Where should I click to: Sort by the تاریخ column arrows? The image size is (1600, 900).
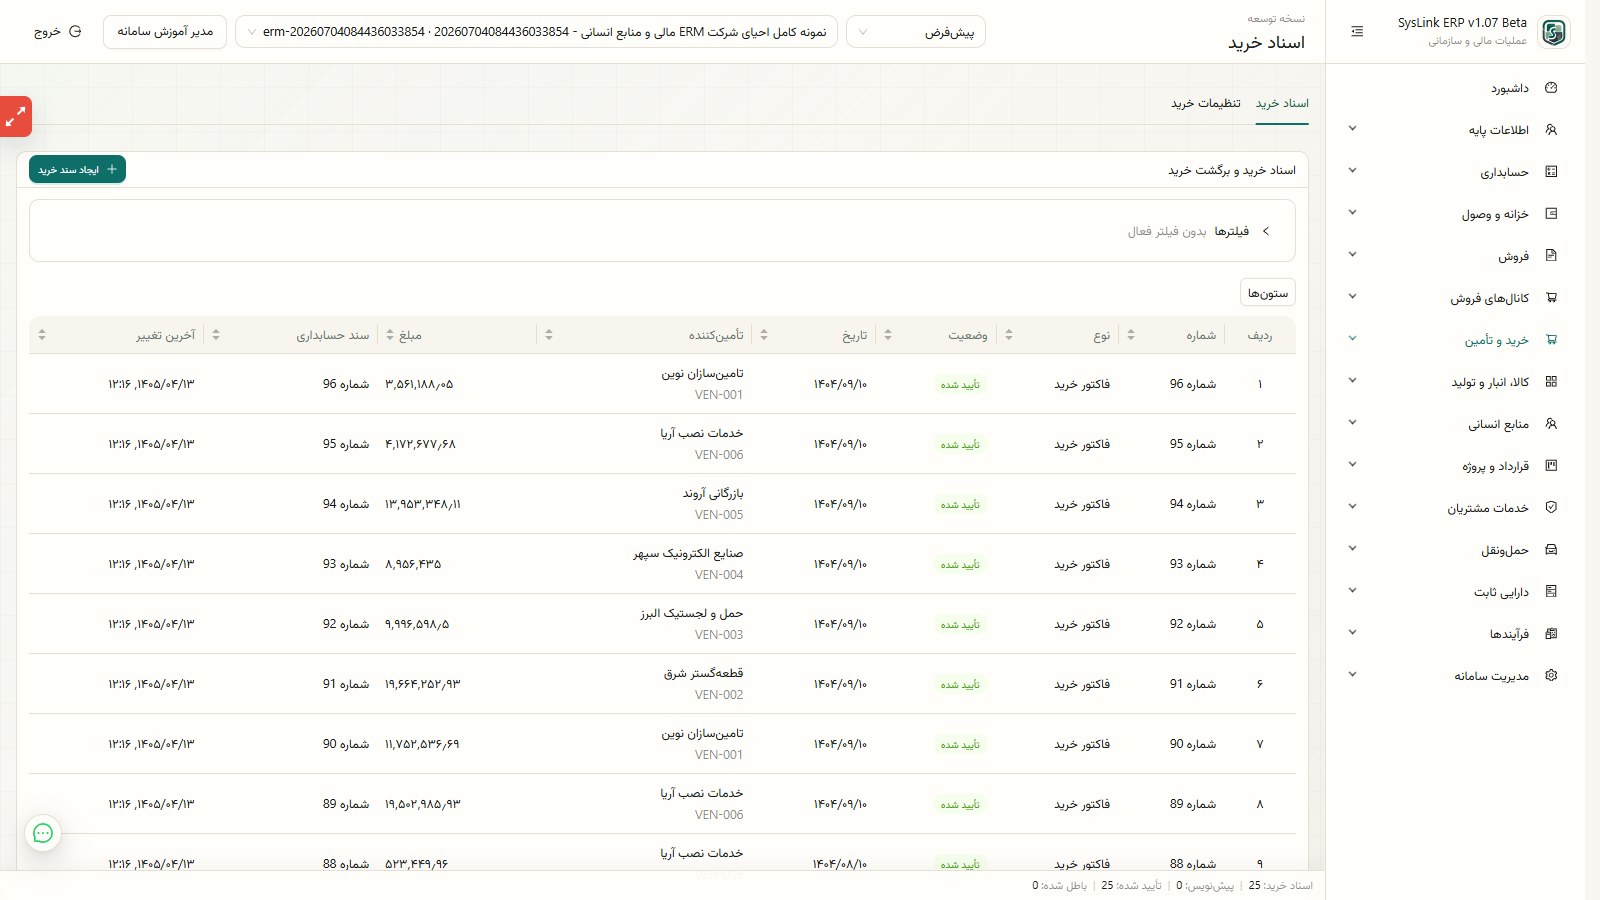point(764,335)
